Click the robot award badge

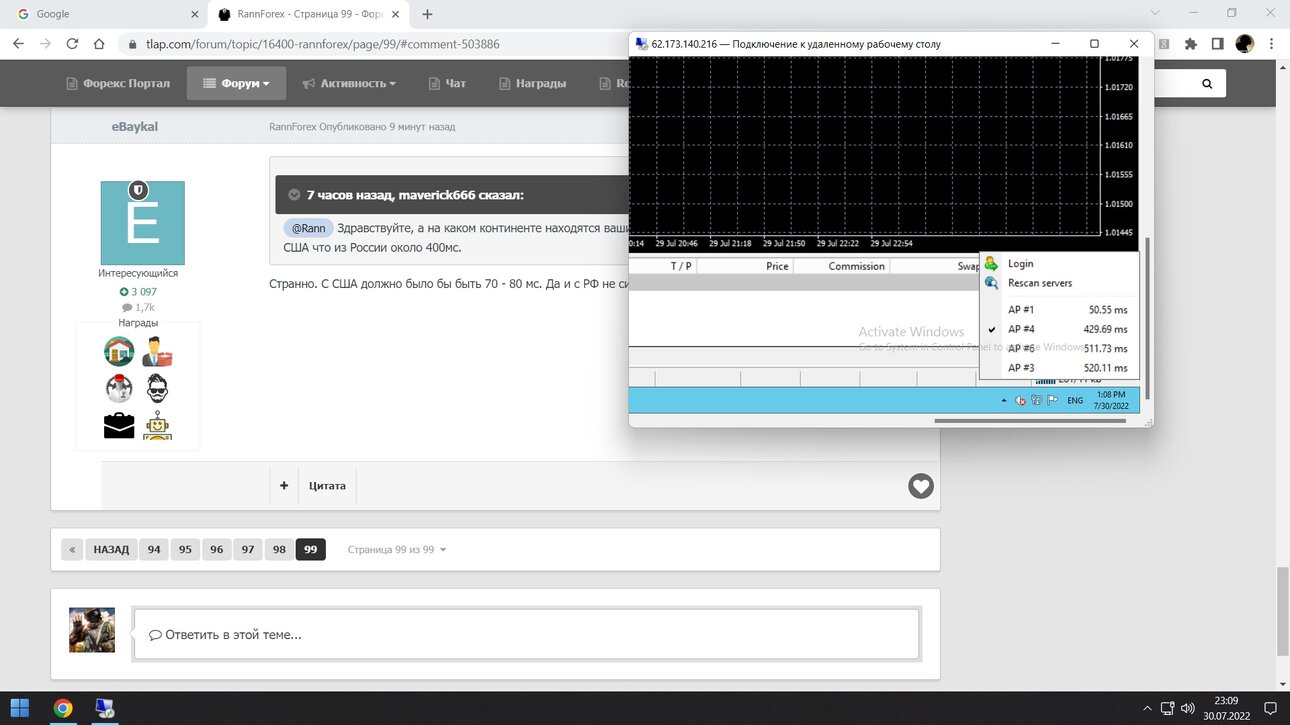[157, 426]
